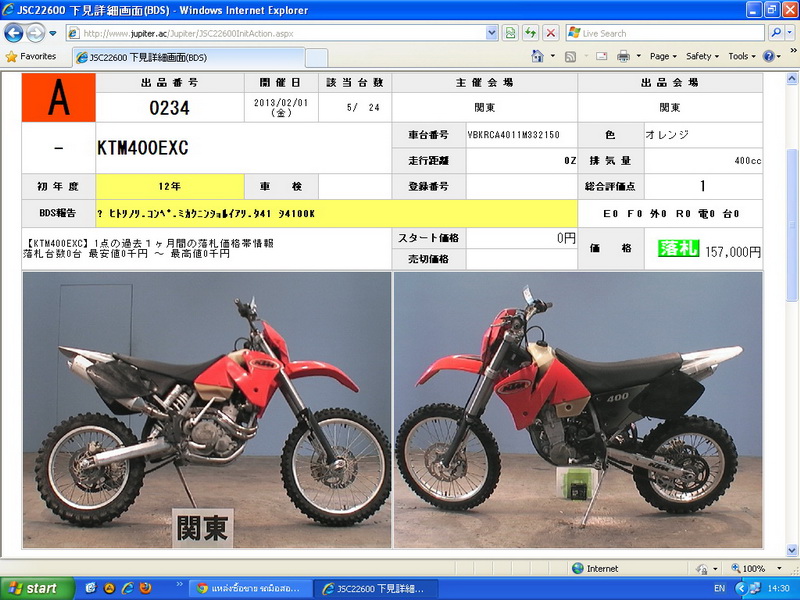The image size is (800, 600).
Task: Open the Favorites star button
Action: click(x=31, y=57)
